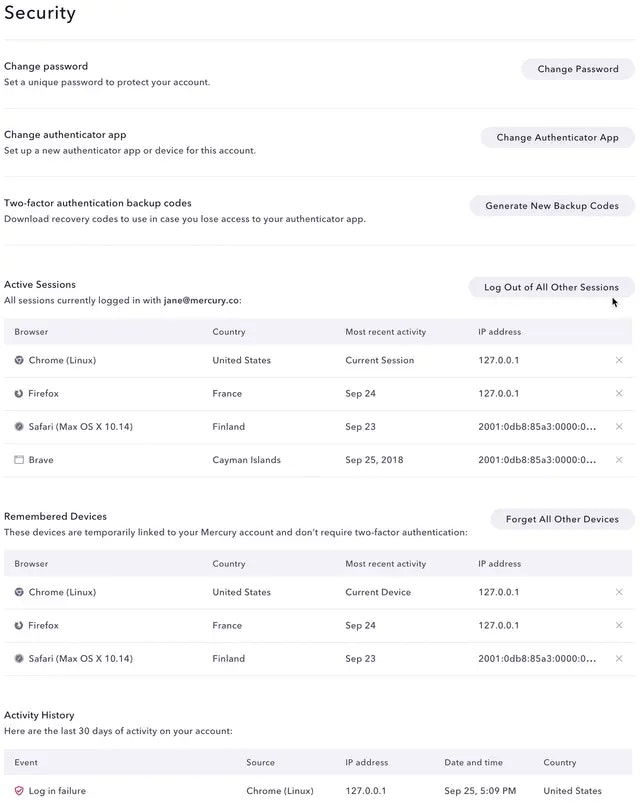
Task: Click the truncated IPv6 address of Safari session
Action: (x=537, y=427)
